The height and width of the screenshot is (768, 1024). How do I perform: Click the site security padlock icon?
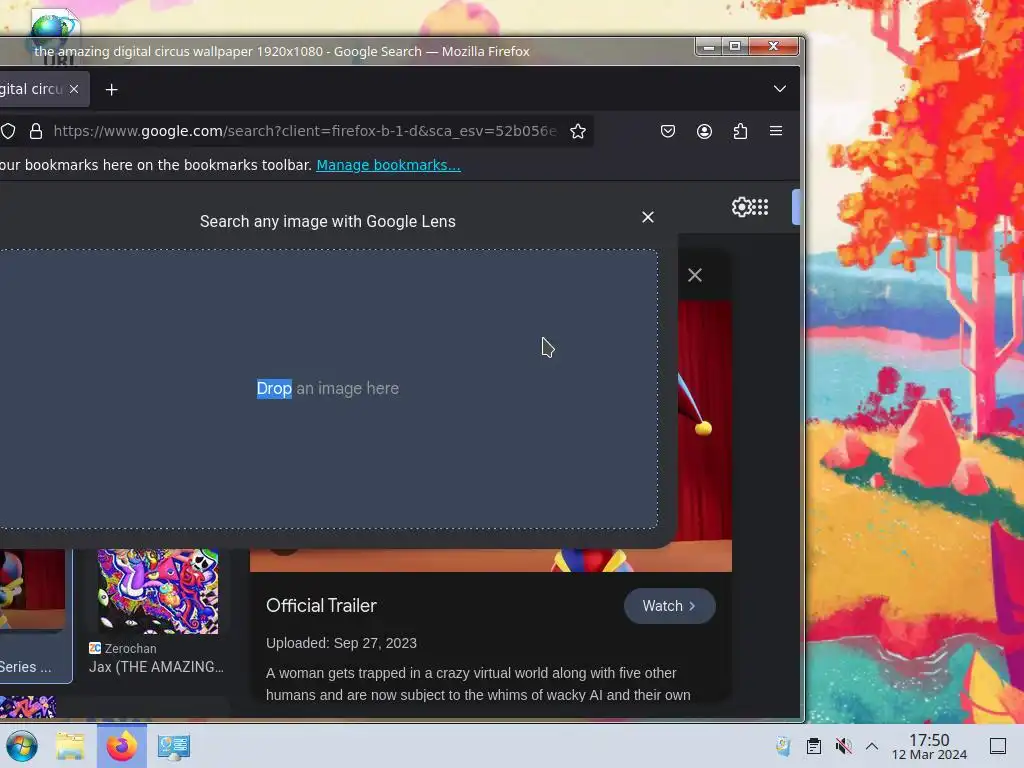click(x=36, y=131)
